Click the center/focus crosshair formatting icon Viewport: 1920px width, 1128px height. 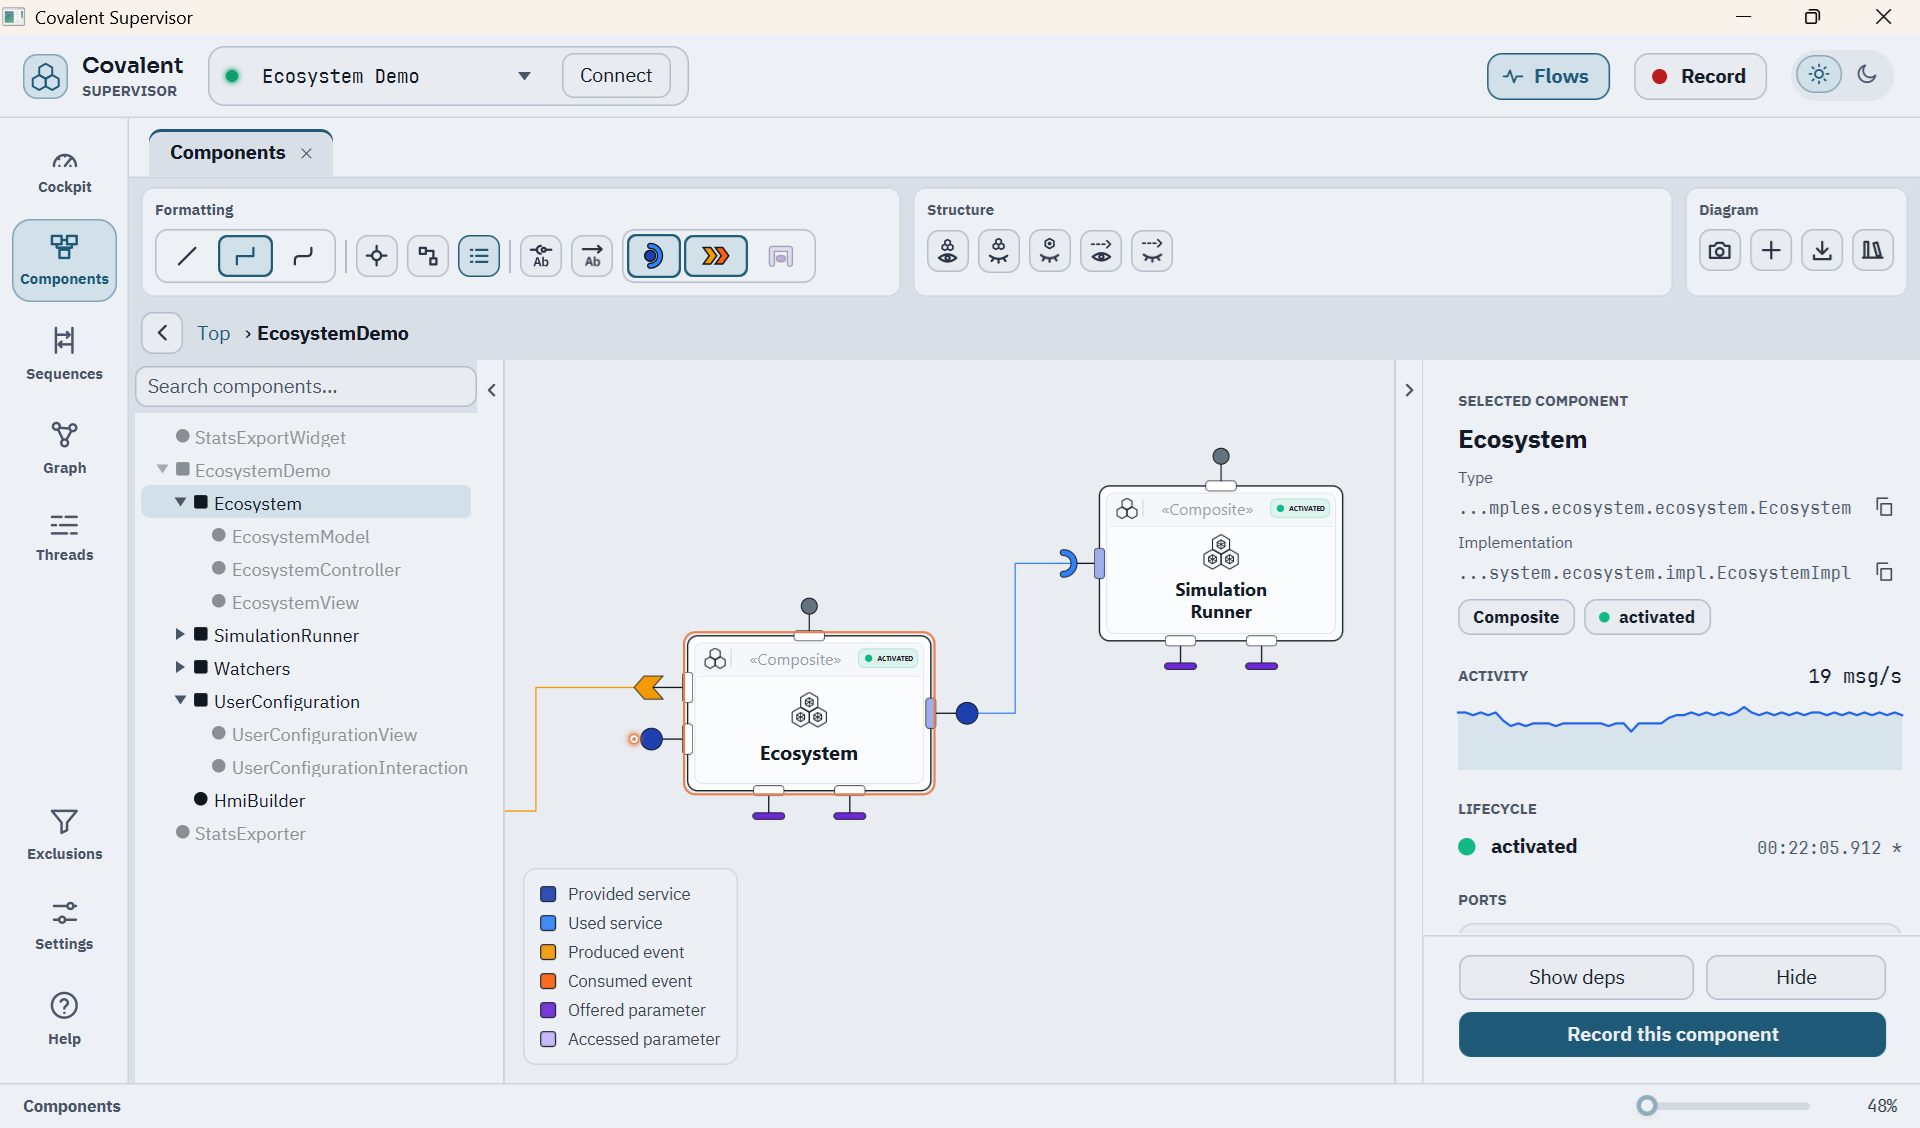(377, 256)
